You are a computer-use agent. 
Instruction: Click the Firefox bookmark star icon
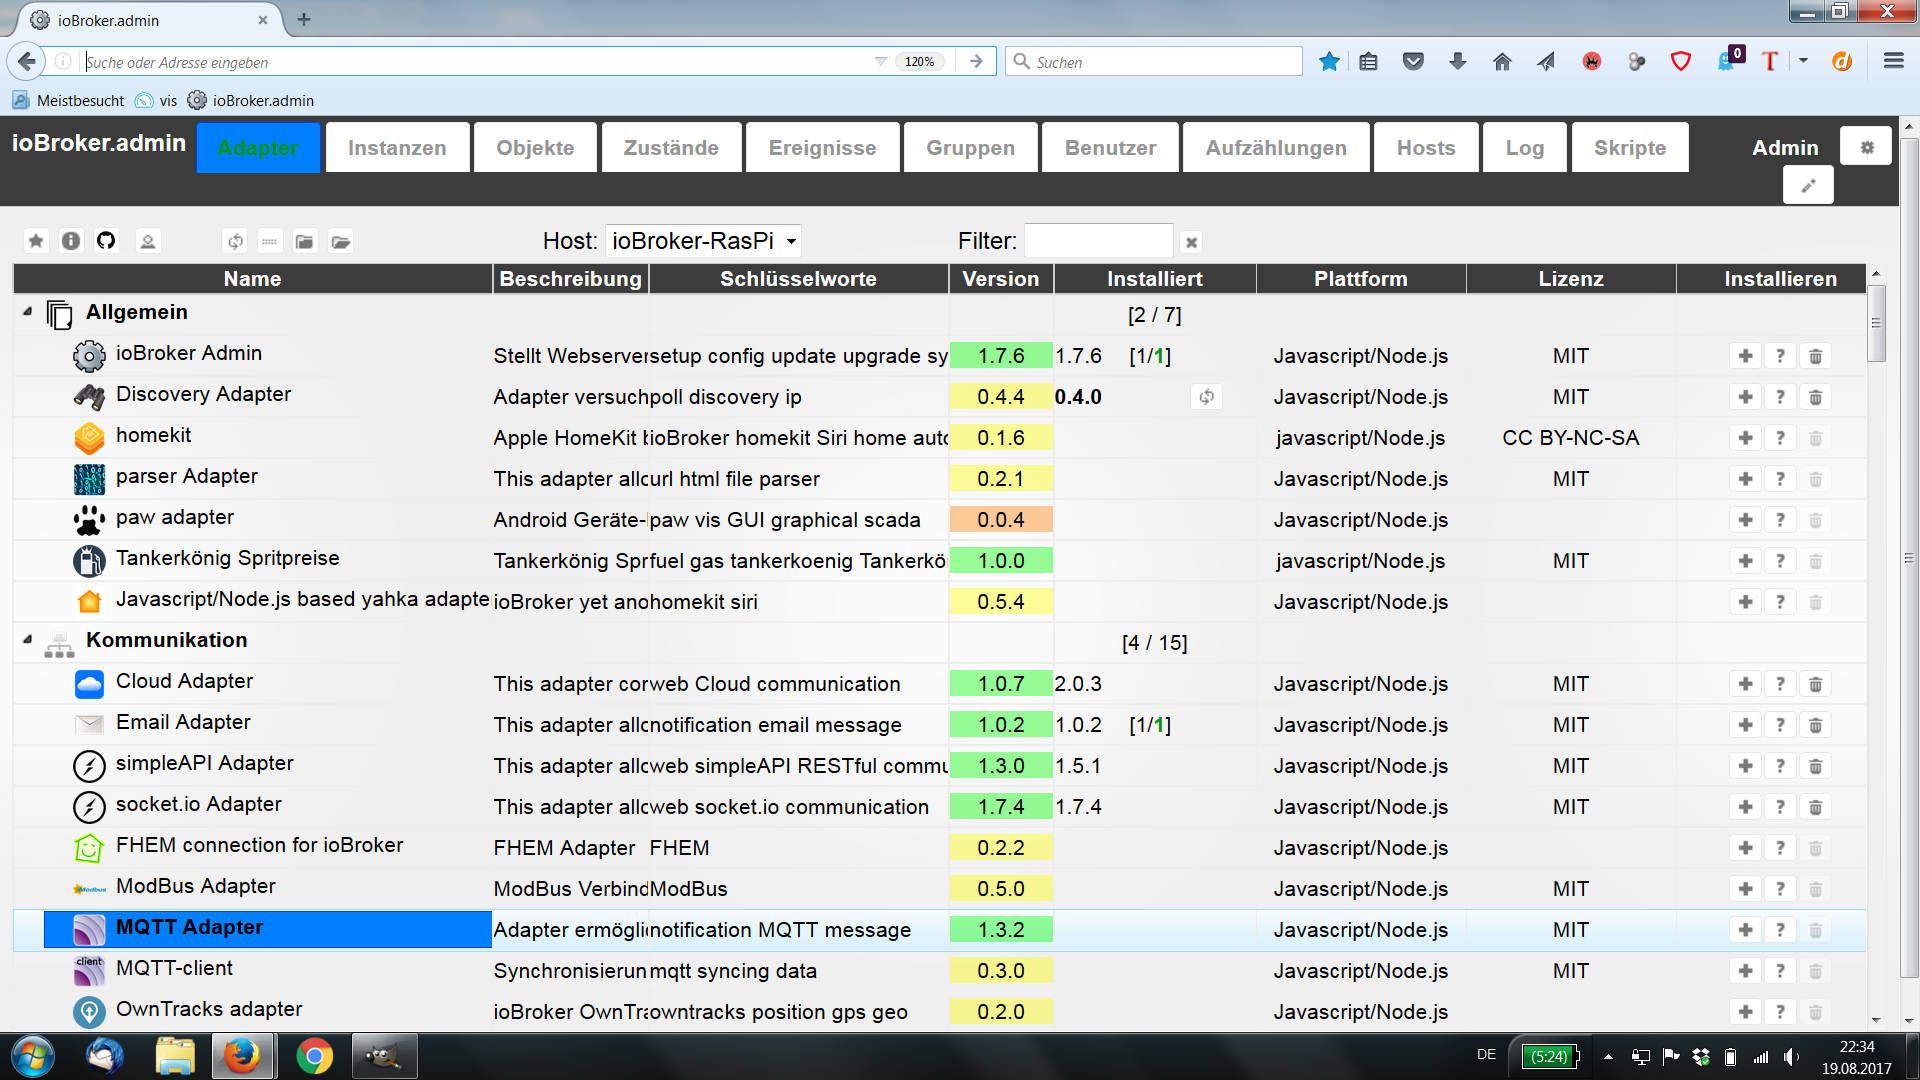pyautogui.click(x=1329, y=62)
